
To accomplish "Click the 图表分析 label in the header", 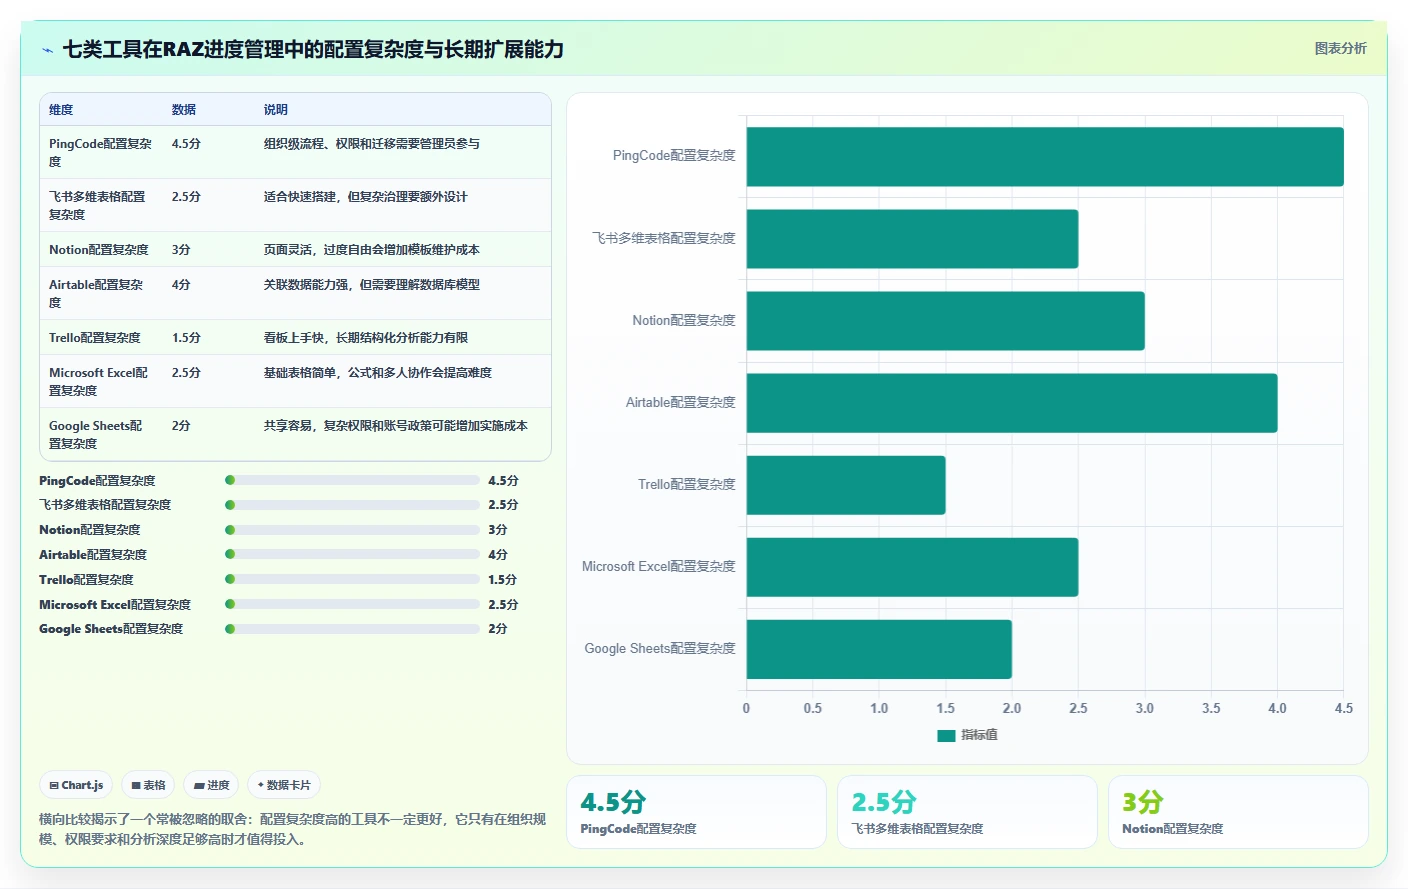I will [1340, 48].
